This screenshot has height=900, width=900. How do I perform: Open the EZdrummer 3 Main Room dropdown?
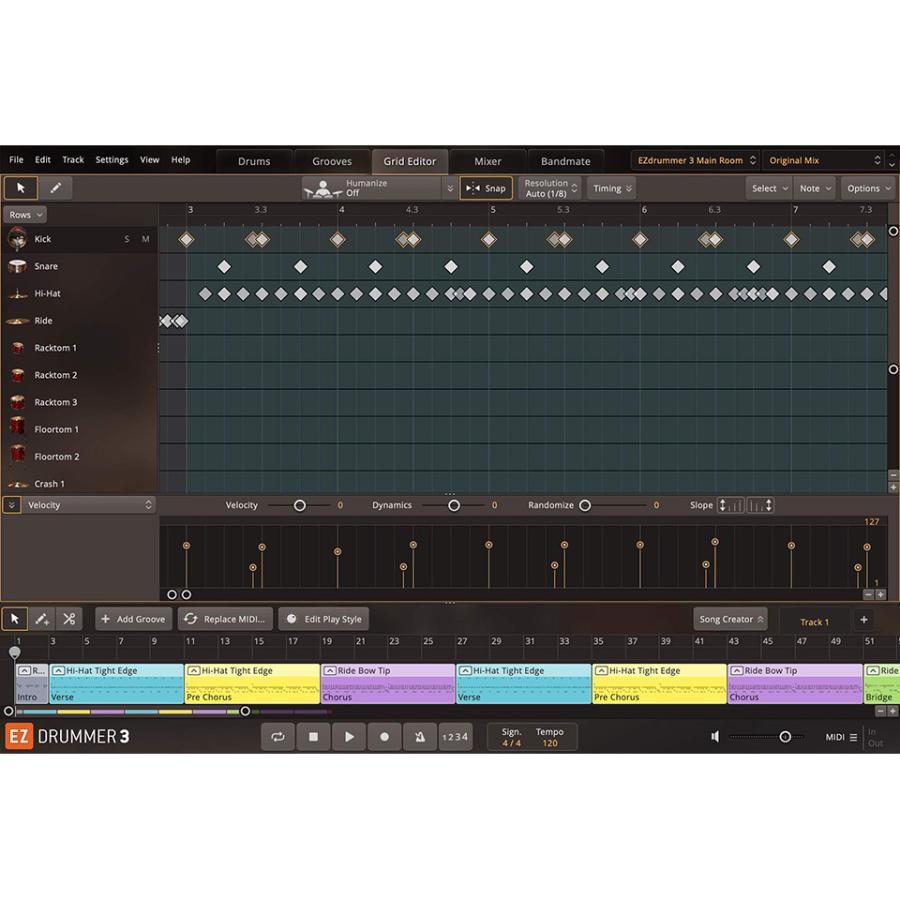(696, 160)
